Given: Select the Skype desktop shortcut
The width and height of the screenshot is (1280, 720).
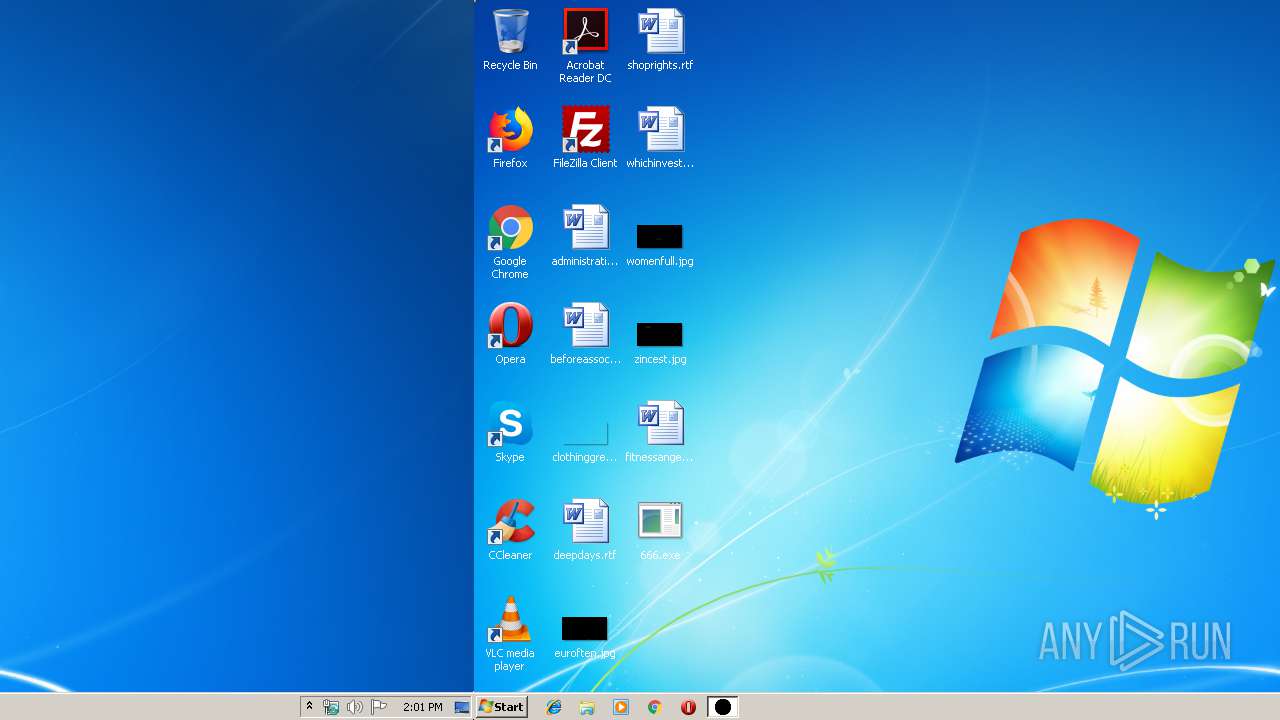Looking at the screenshot, I should tap(510, 432).
